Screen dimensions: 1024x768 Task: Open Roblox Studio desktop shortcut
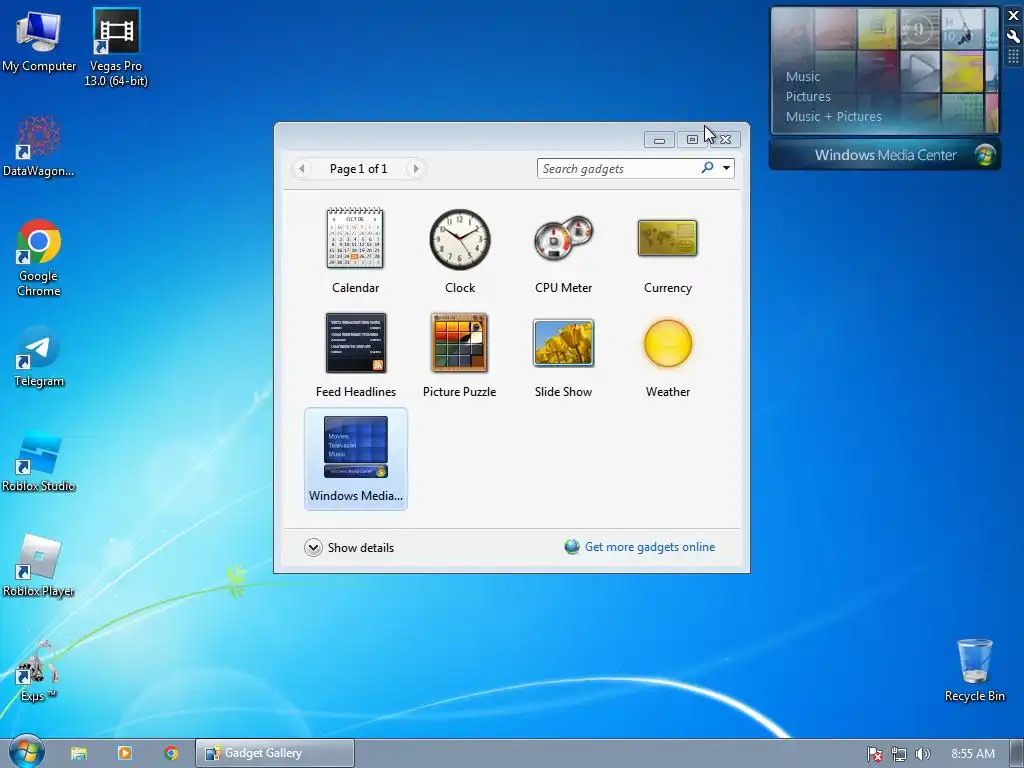tap(39, 462)
